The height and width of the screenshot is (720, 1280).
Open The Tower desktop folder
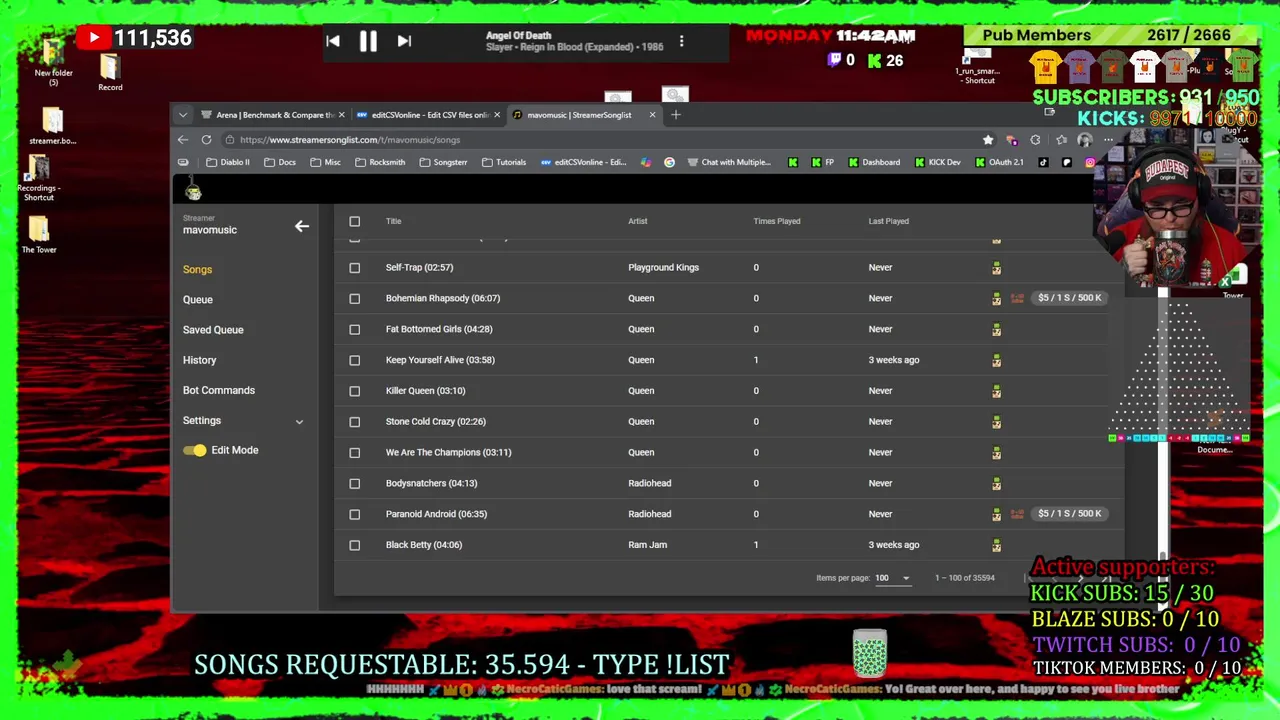(x=39, y=235)
